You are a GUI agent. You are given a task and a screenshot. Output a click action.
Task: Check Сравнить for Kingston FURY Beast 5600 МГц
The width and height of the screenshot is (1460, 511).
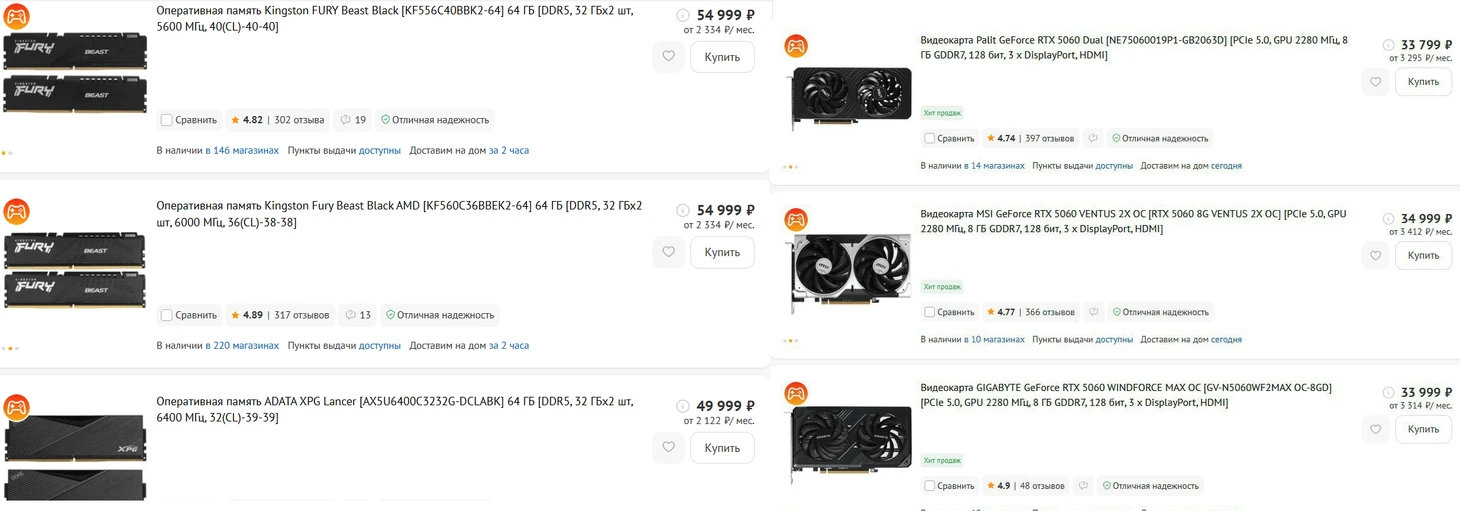coord(167,120)
